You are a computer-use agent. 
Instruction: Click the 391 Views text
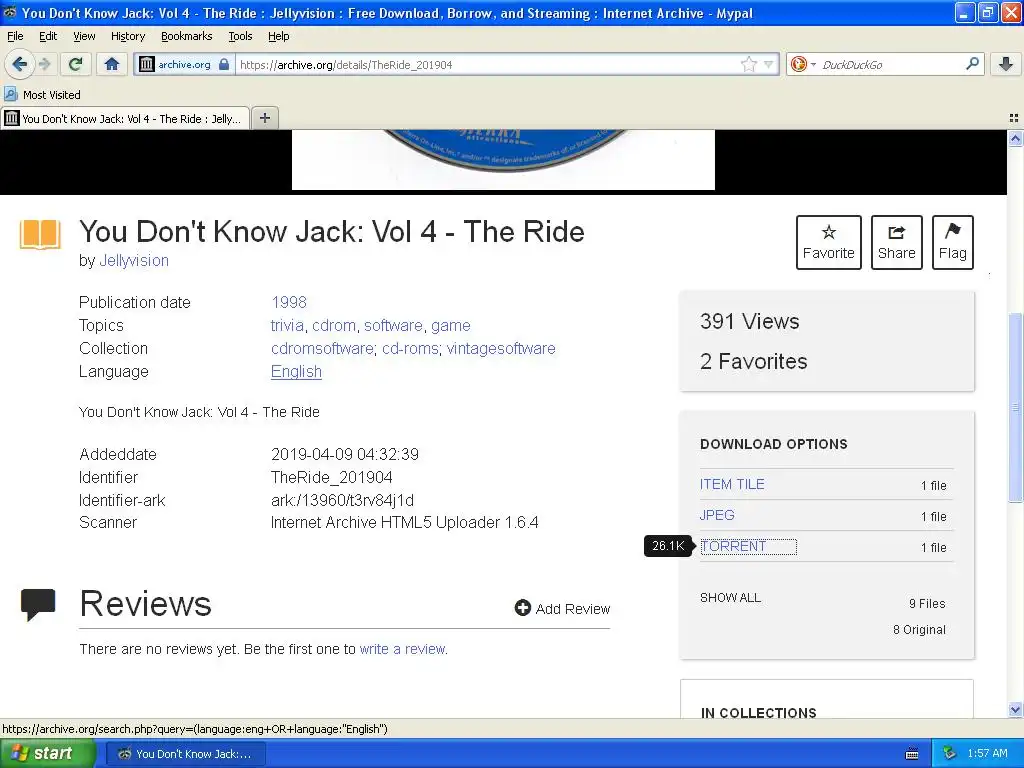[x=749, y=321]
